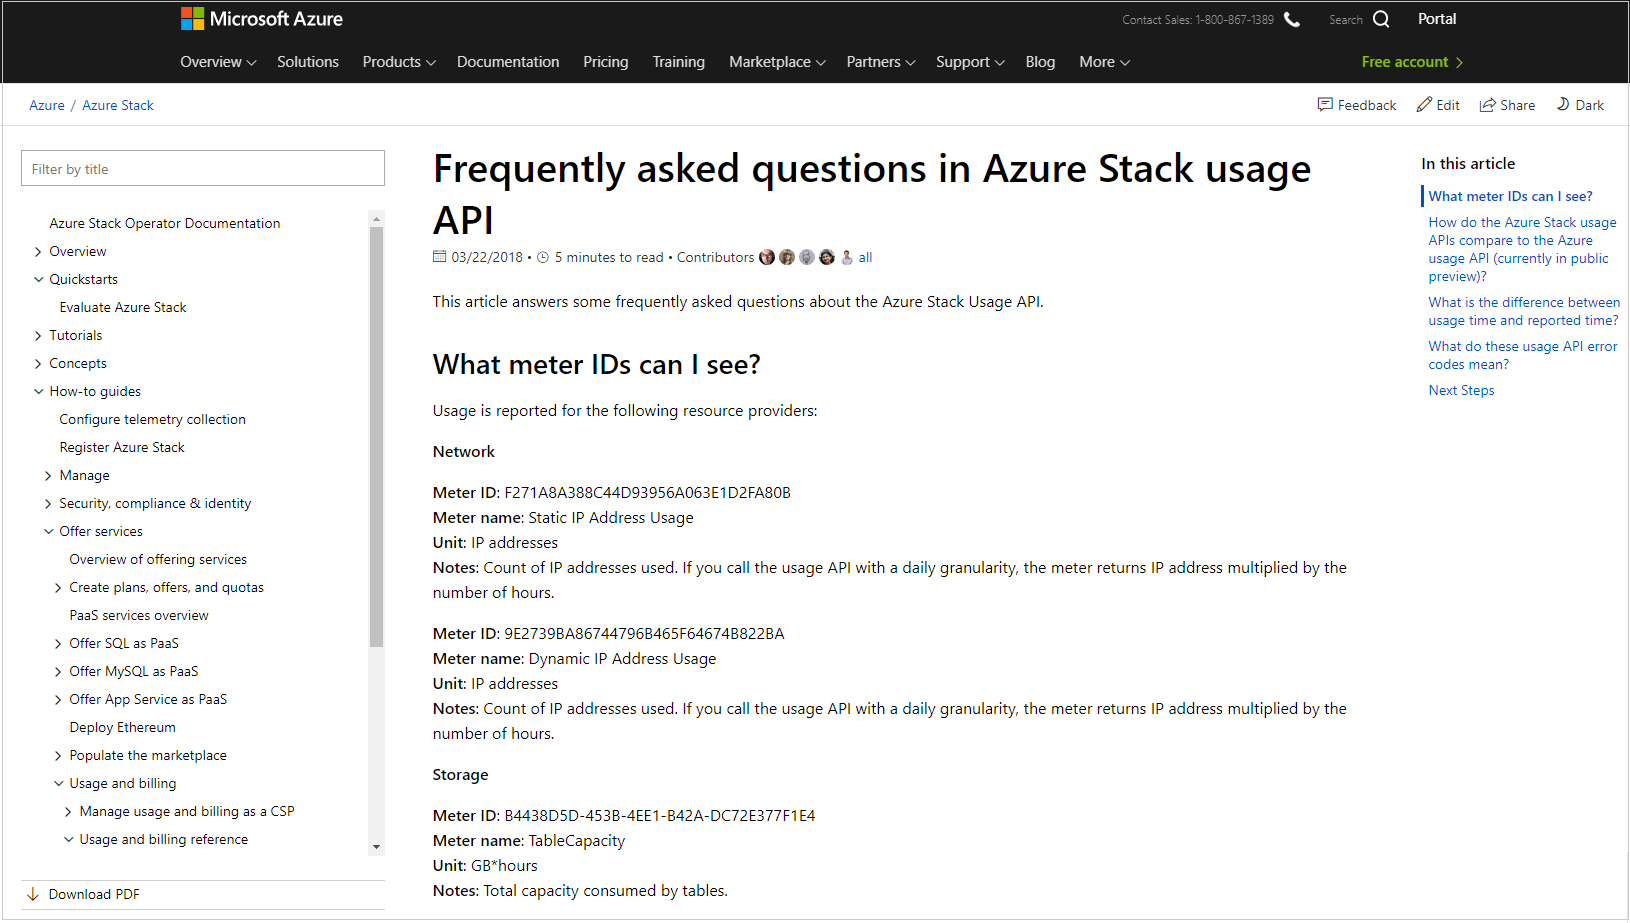Click the second contributor avatar
The width and height of the screenshot is (1630, 923).
(x=787, y=257)
